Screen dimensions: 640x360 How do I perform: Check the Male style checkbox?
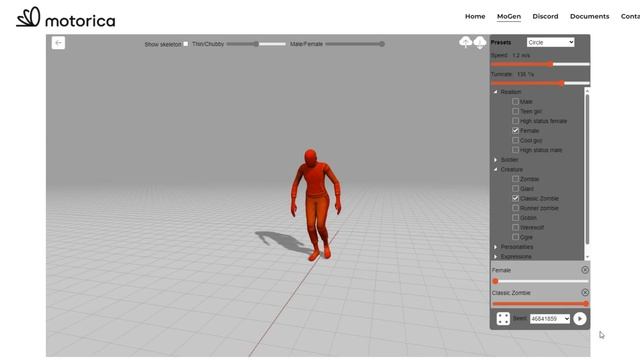[x=516, y=101]
